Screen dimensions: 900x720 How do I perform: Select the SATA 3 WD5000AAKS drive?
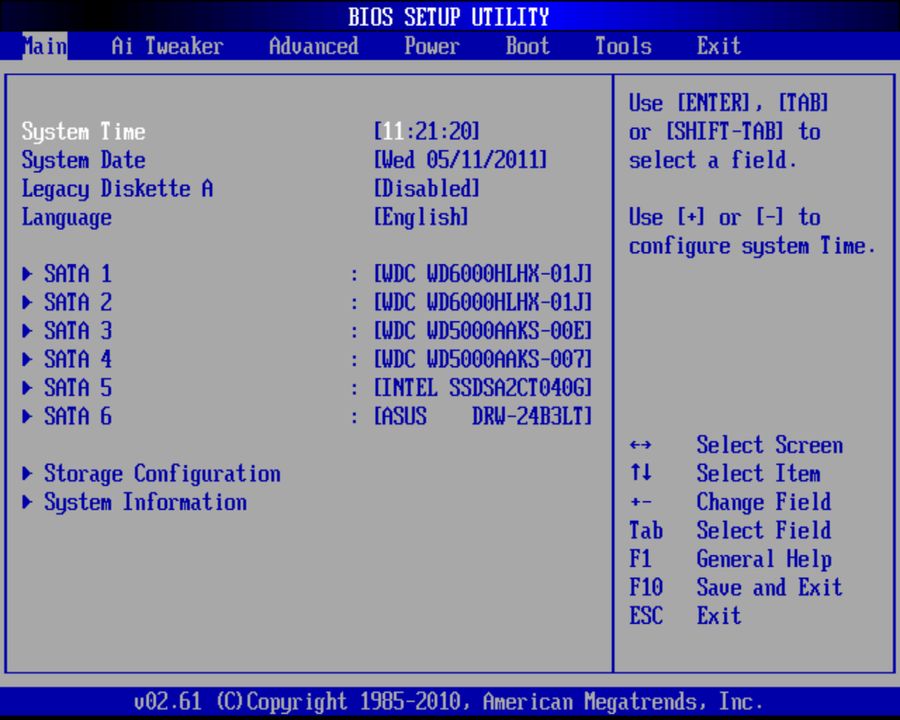click(77, 330)
